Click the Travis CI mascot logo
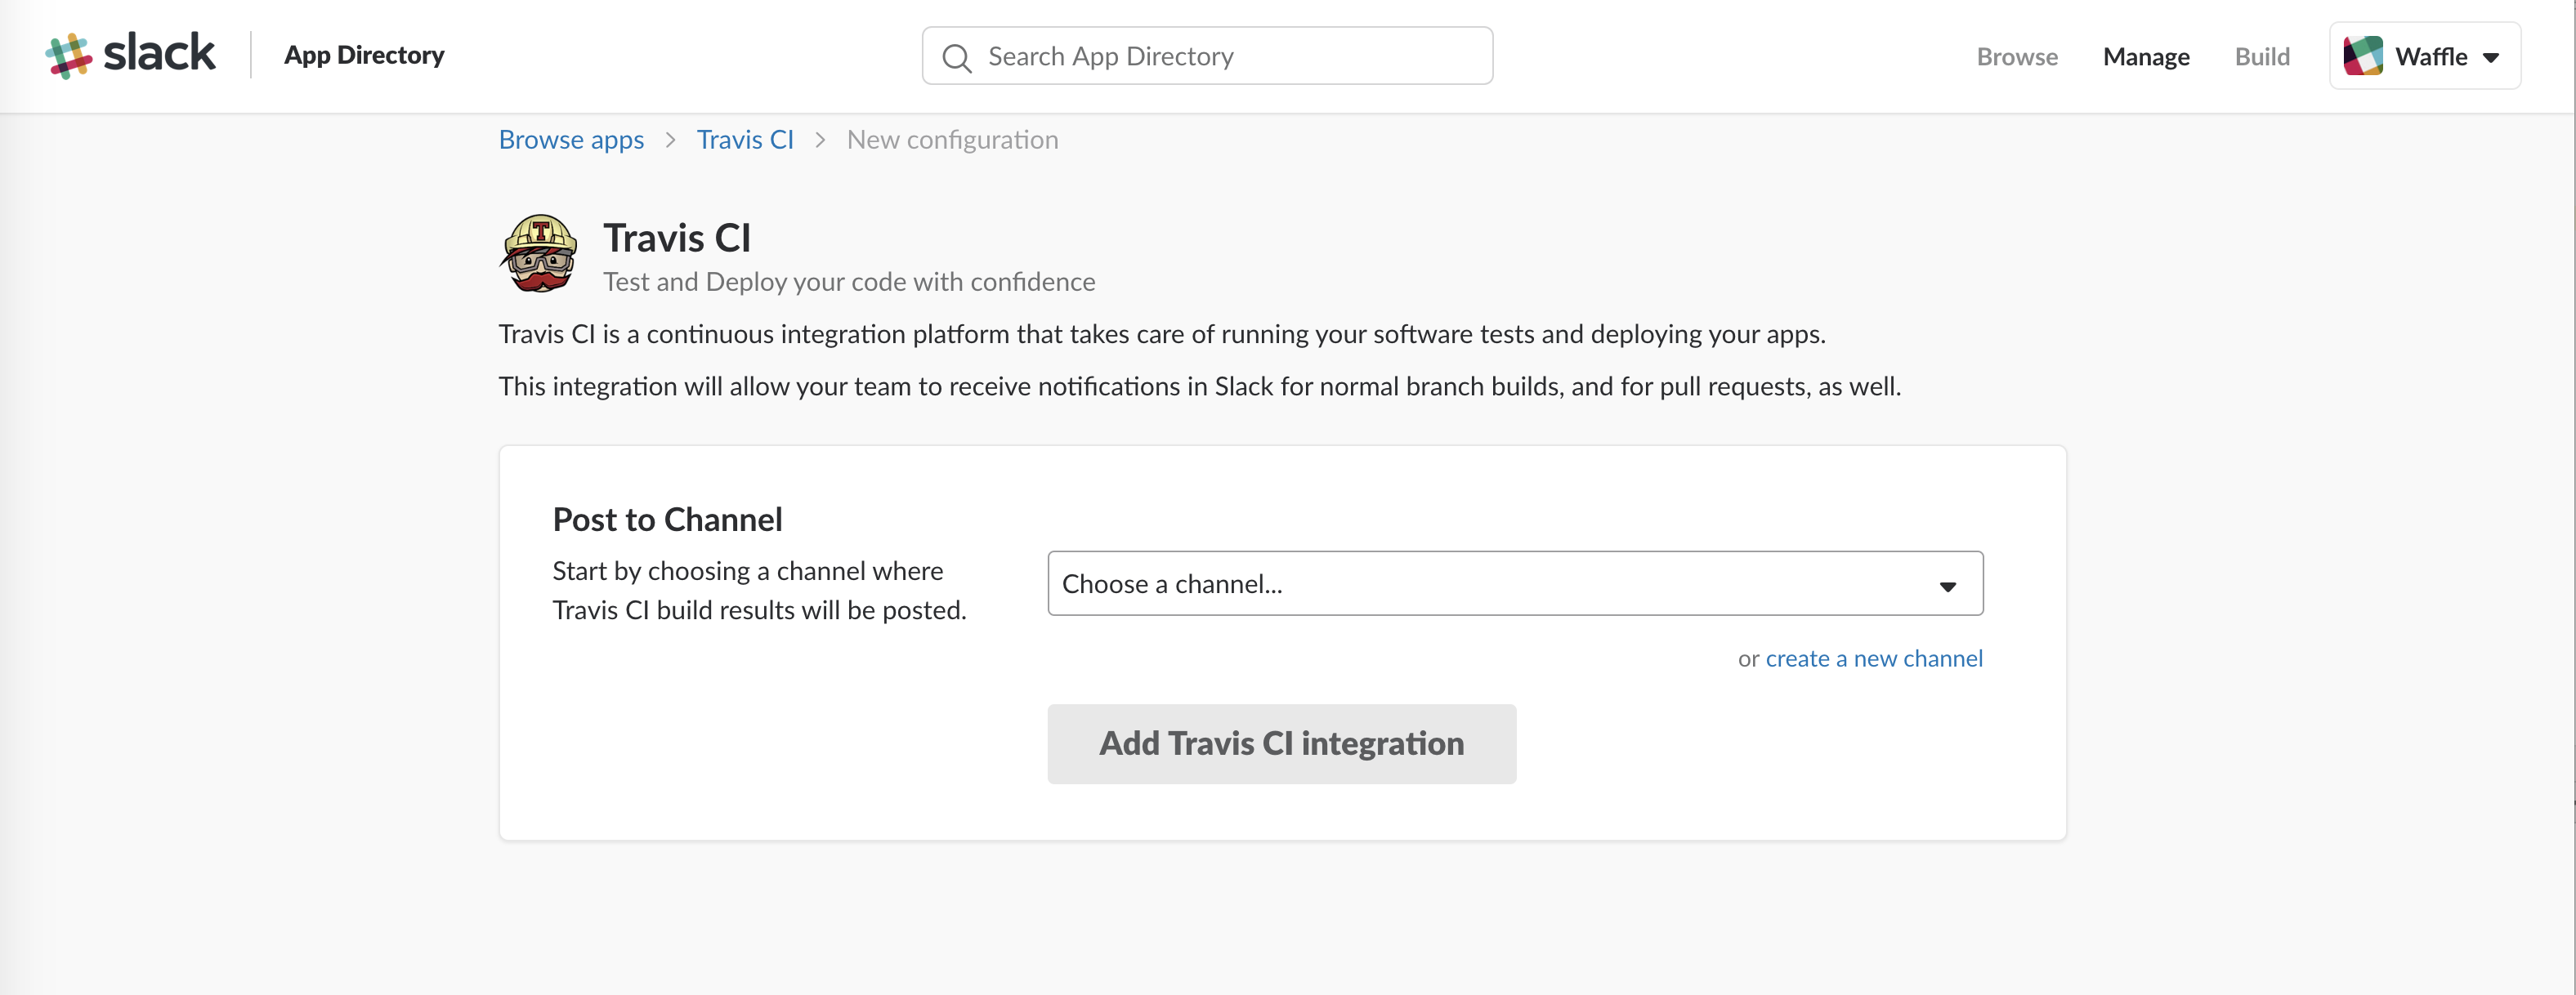 [539, 253]
